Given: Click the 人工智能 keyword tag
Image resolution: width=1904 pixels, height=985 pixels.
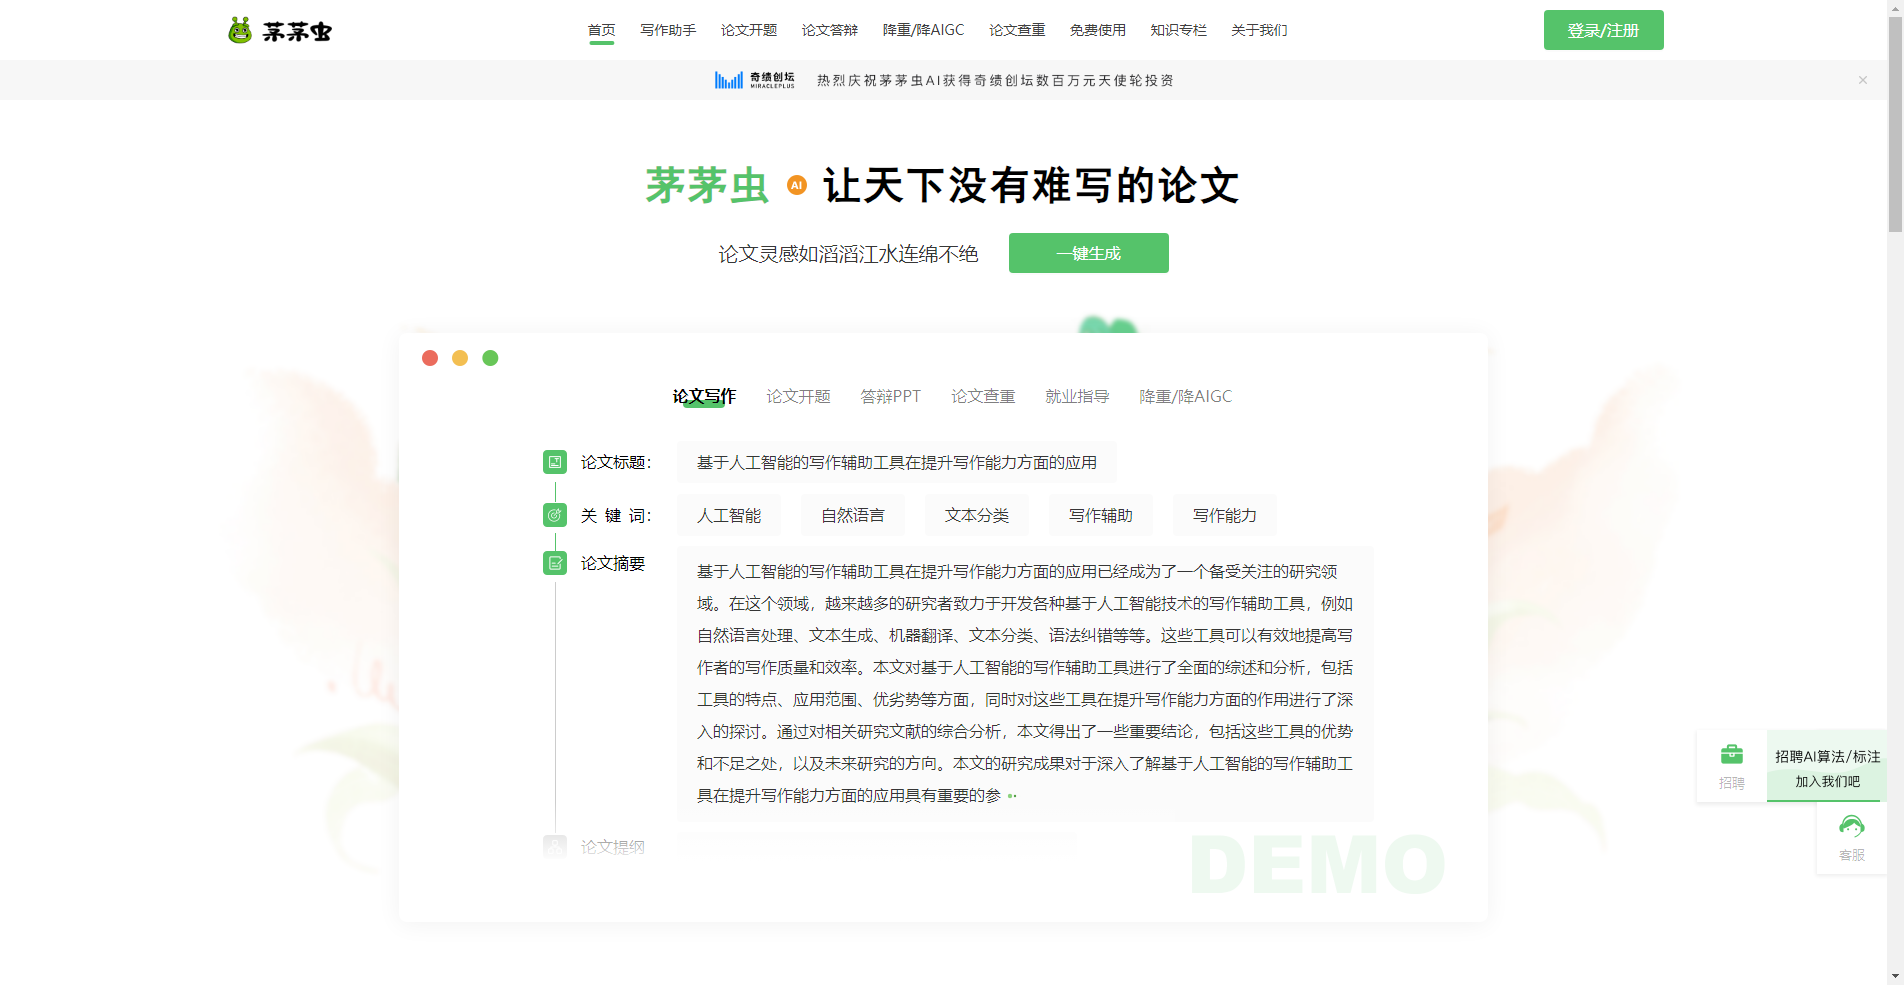Looking at the screenshot, I should [x=729, y=515].
